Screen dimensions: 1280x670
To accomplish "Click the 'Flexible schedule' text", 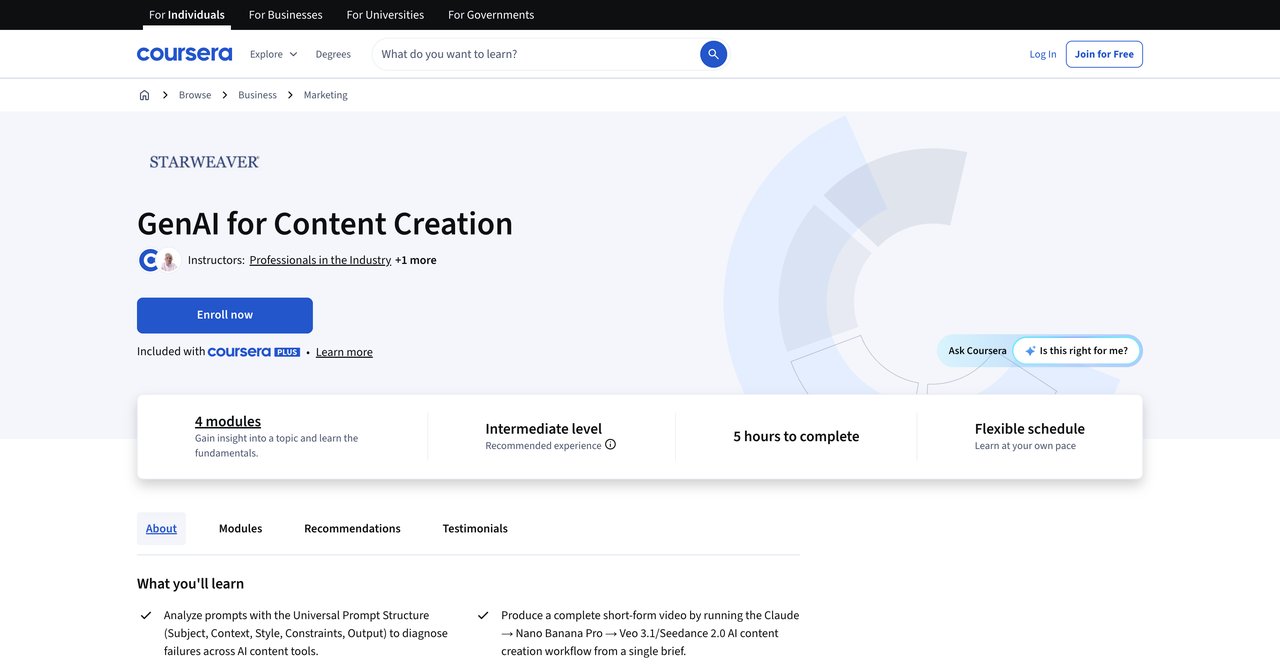I will (1030, 428).
